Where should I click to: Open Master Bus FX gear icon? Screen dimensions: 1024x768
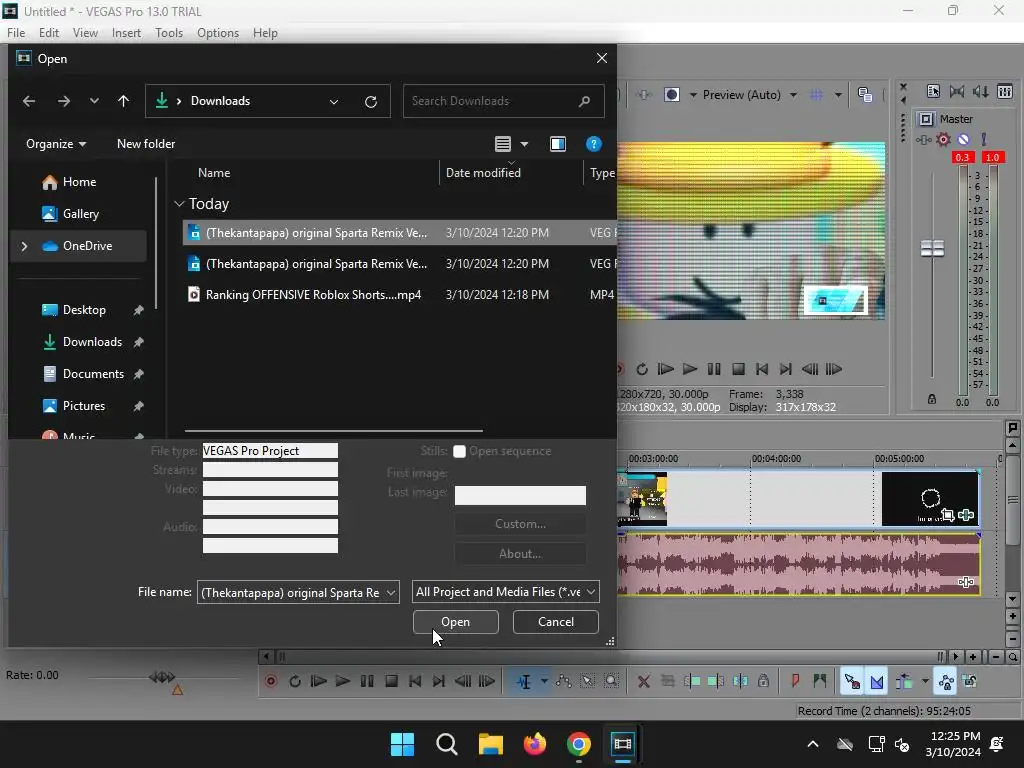coord(943,139)
